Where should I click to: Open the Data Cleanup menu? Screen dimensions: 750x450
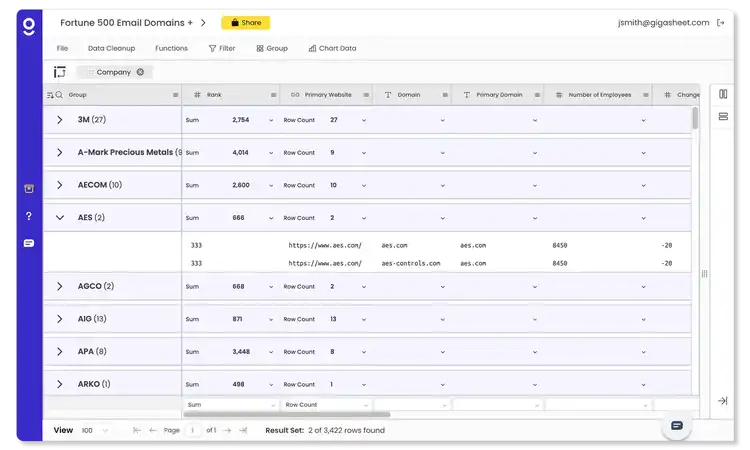pyautogui.click(x=111, y=48)
